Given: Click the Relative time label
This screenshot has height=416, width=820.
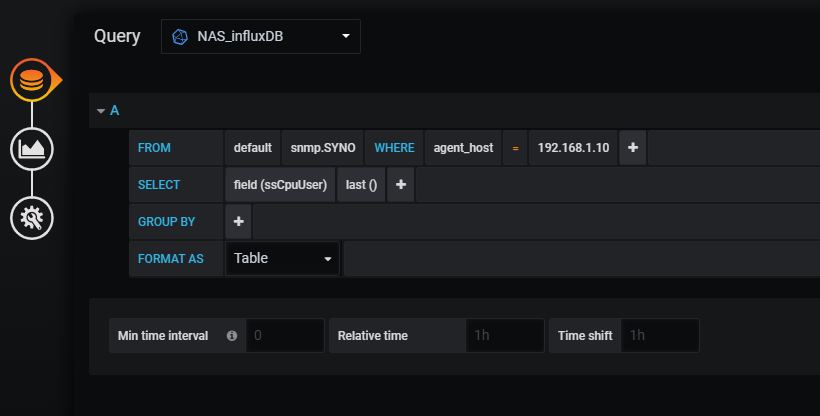Looking at the screenshot, I should pos(373,336).
